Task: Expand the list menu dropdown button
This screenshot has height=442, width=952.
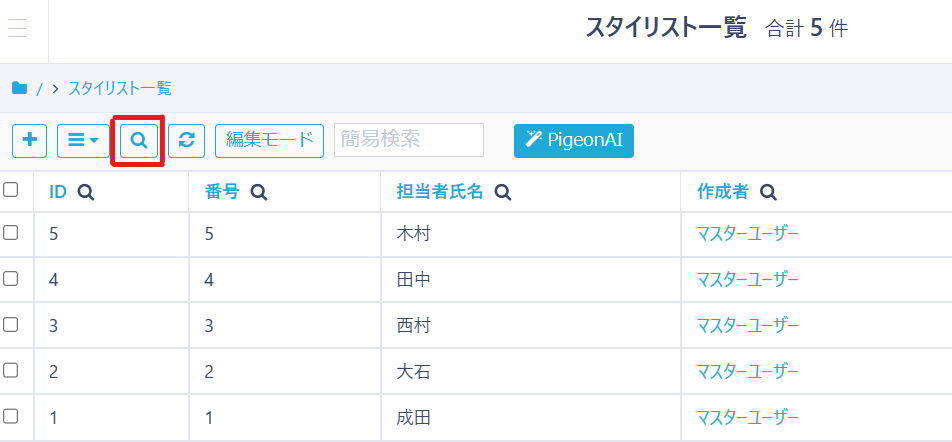Action: pos(82,141)
